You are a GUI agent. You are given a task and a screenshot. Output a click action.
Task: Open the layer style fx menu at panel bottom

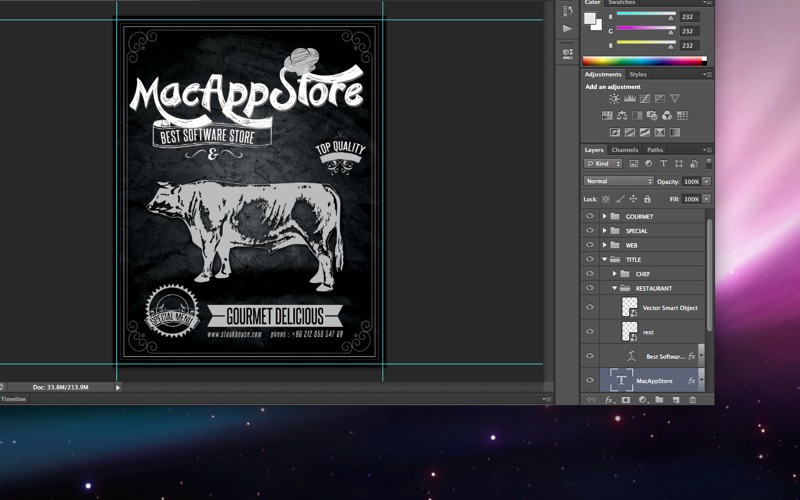tap(609, 400)
